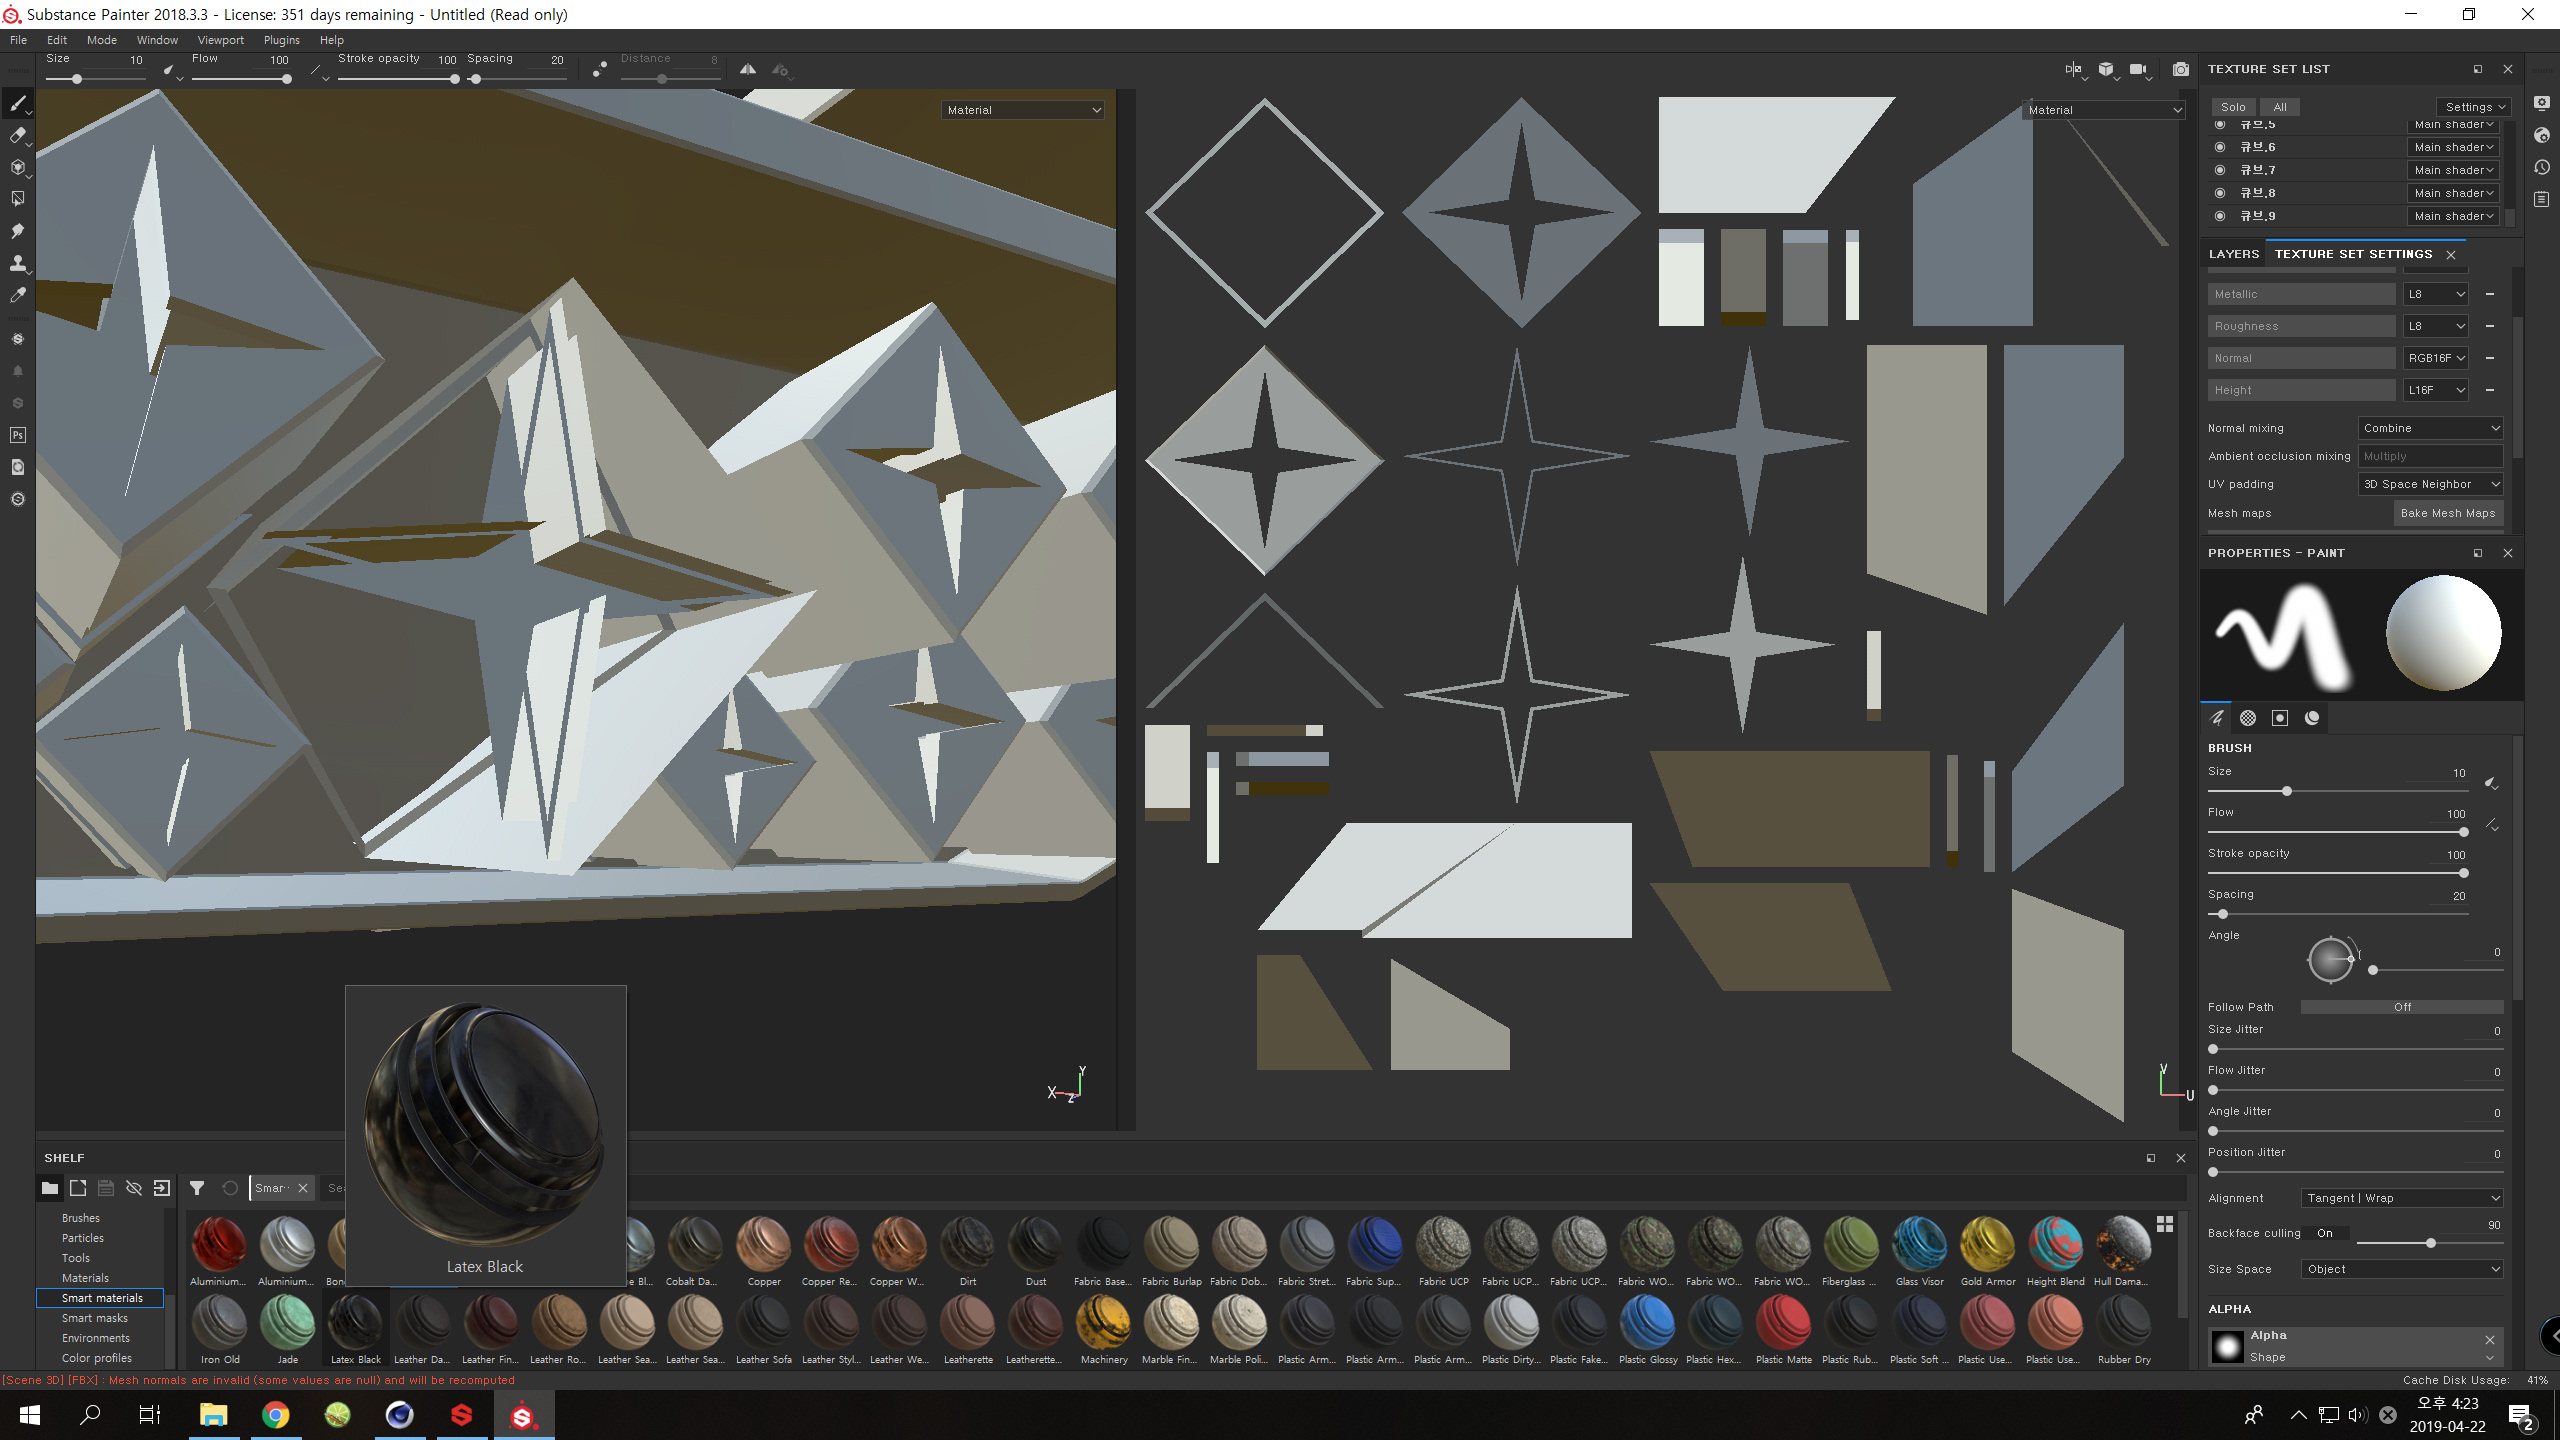The image size is (2560, 1440).
Task: Open the Shader settings dock icon
Action: click(x=2542, y=135)
